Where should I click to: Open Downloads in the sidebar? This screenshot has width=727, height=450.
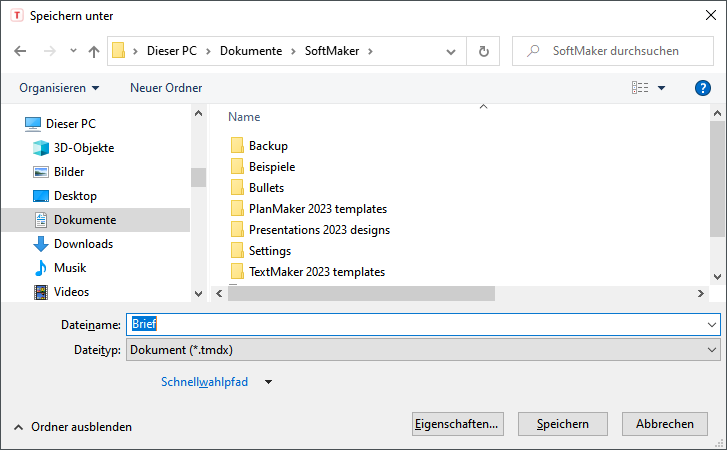pyautogui.click(x=83, y=244)
